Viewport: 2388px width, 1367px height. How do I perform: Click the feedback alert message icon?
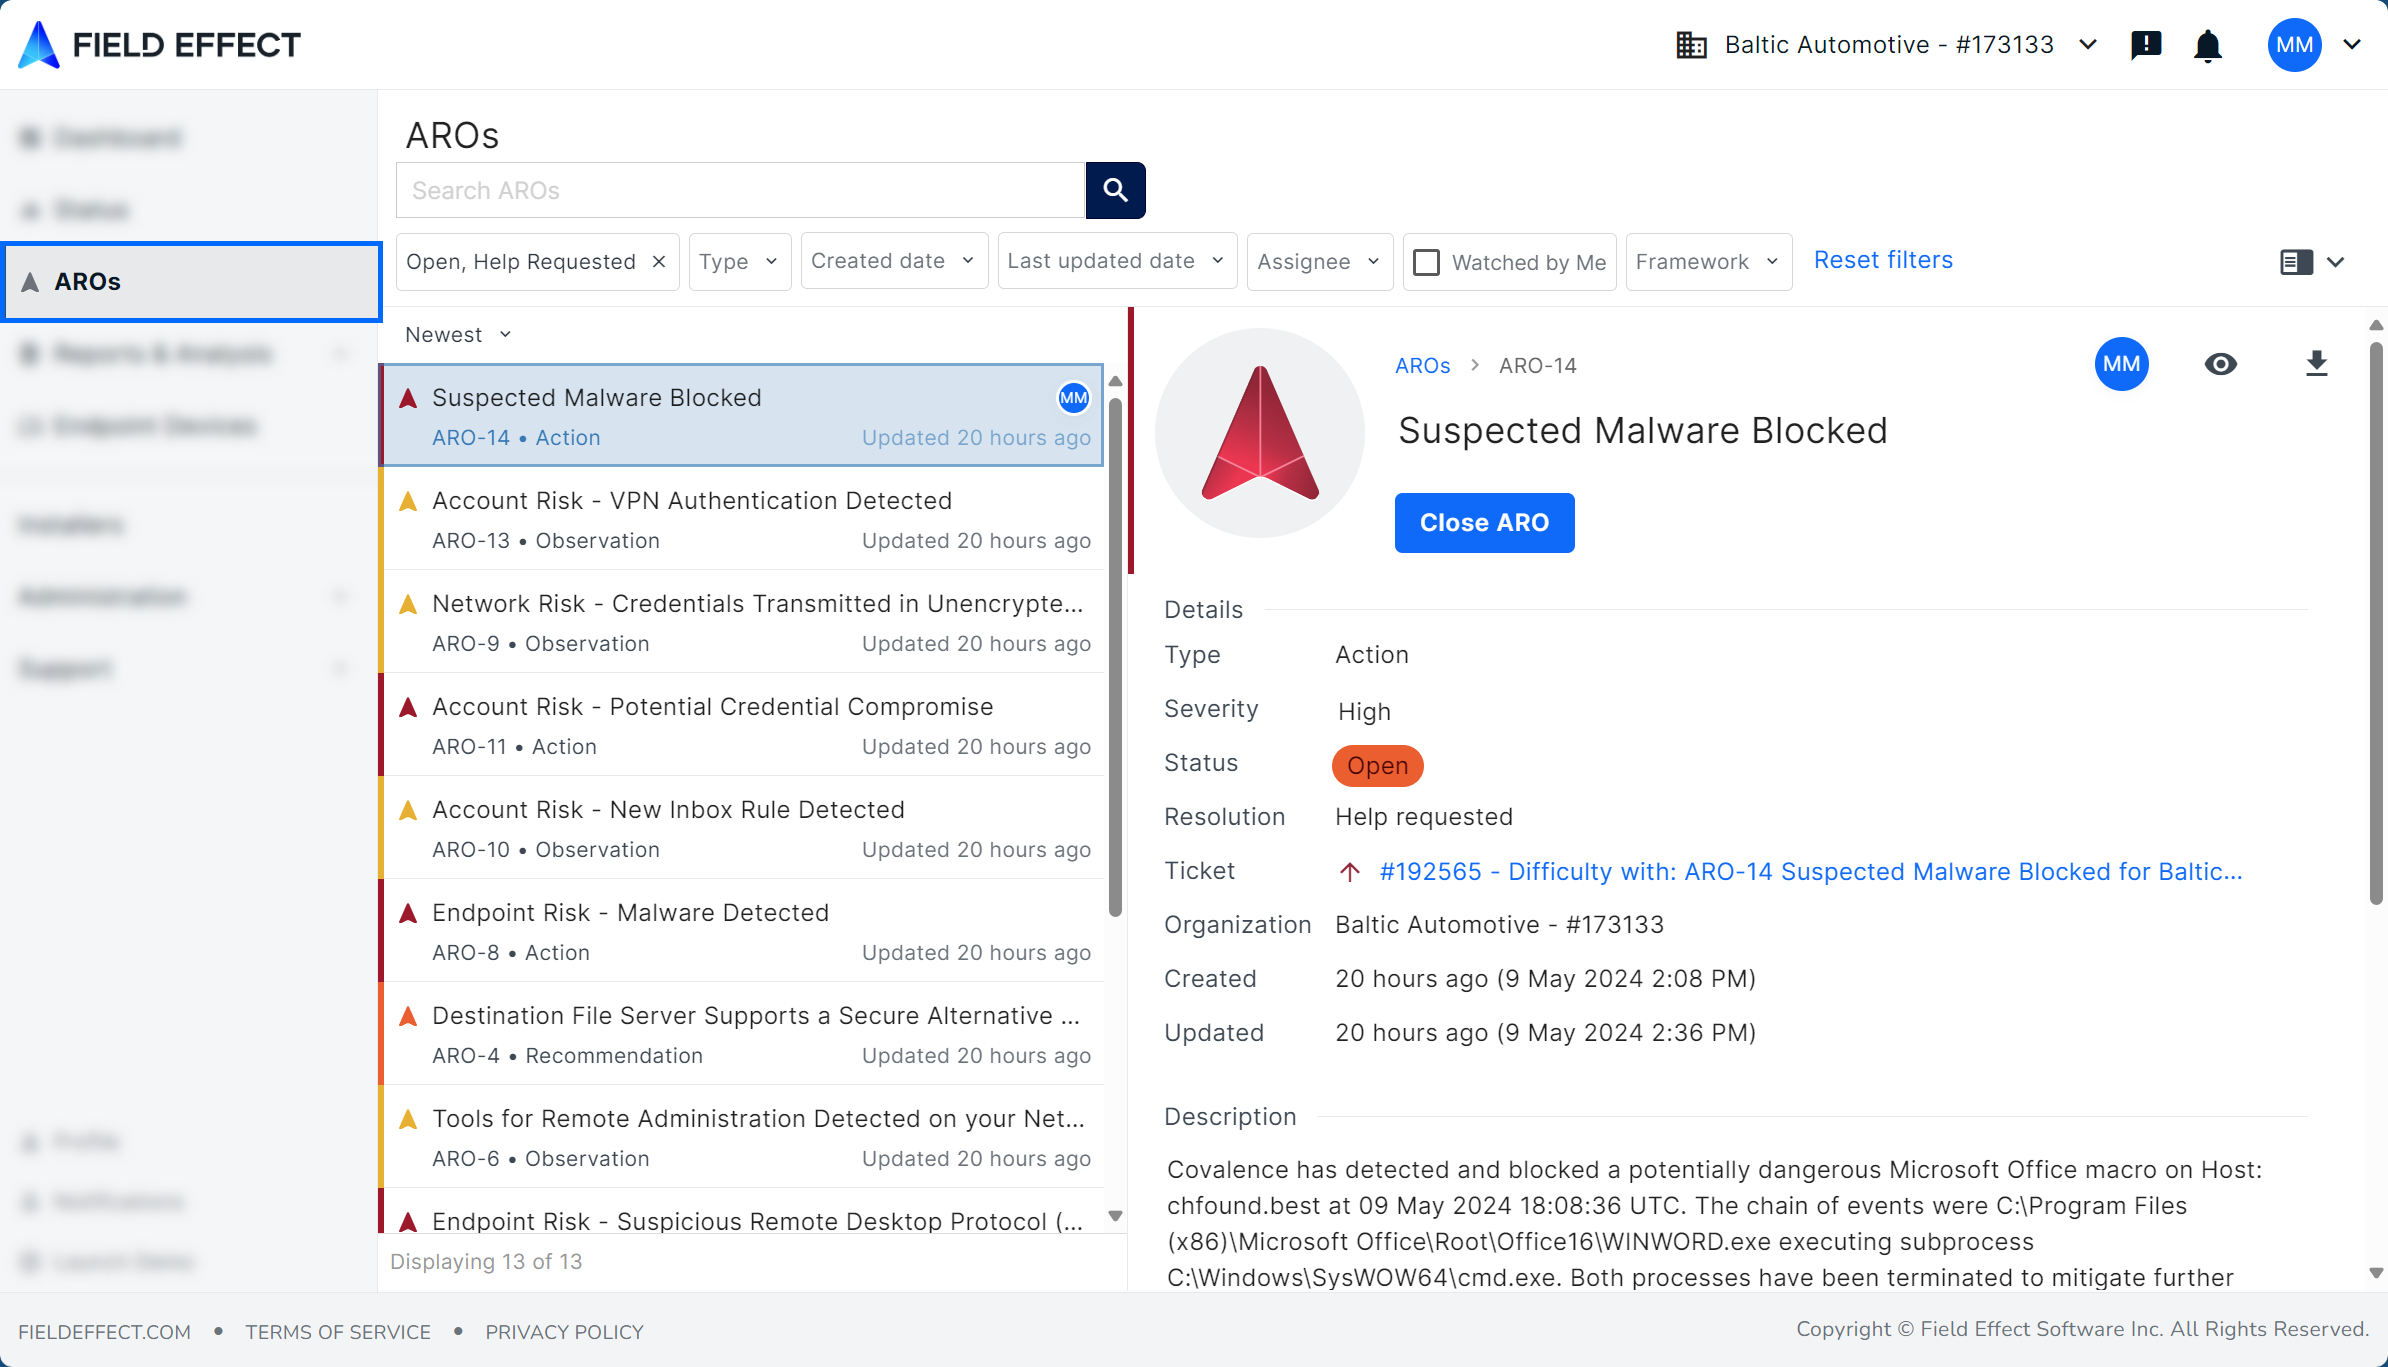2146,45
